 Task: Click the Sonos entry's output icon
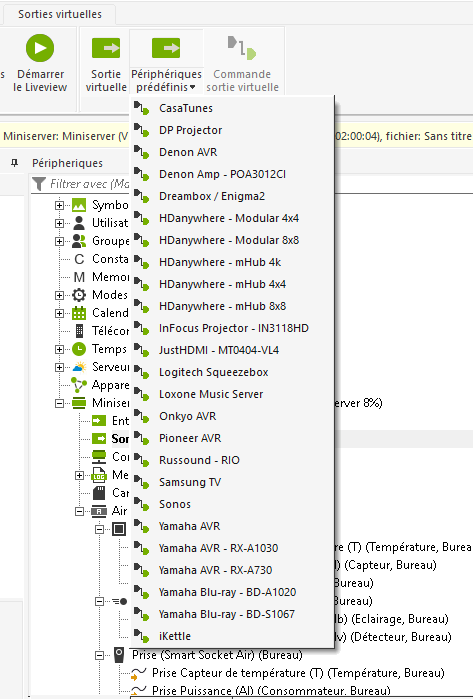pos(142,504)
